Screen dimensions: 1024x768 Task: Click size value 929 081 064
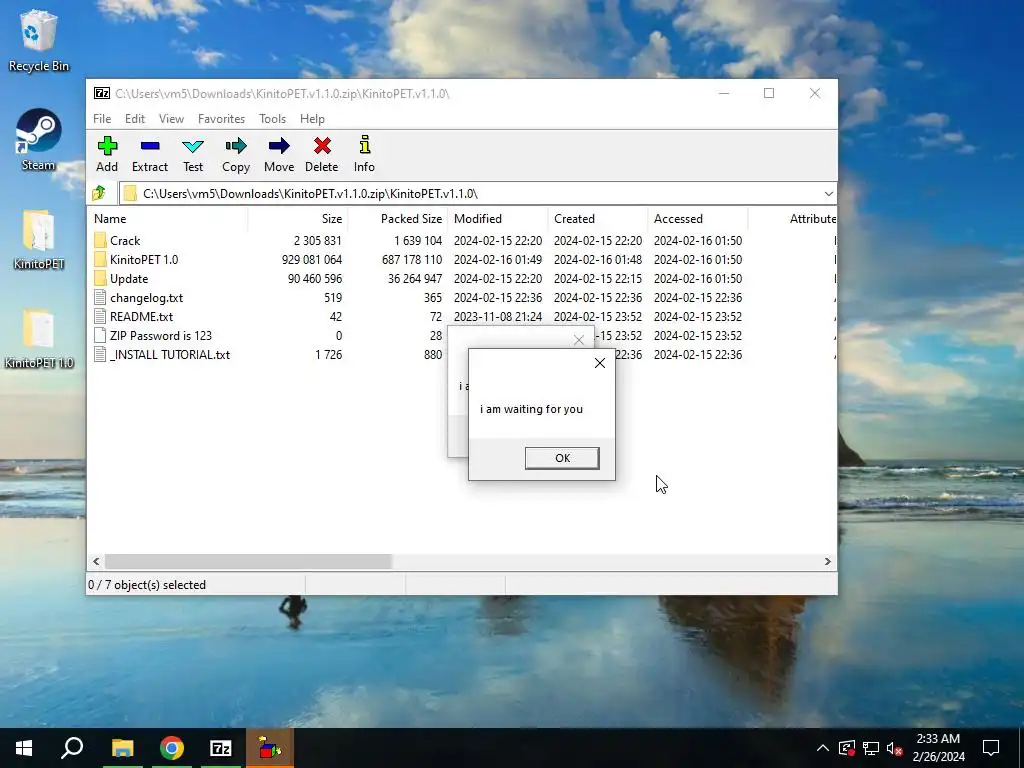pos(312,259)
